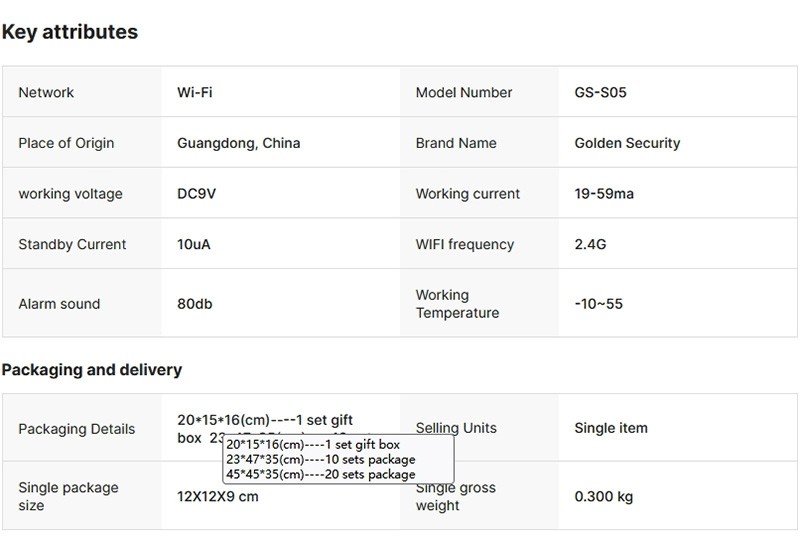
Task: Click the Guangdong, China value
Action: click(239, 143)
